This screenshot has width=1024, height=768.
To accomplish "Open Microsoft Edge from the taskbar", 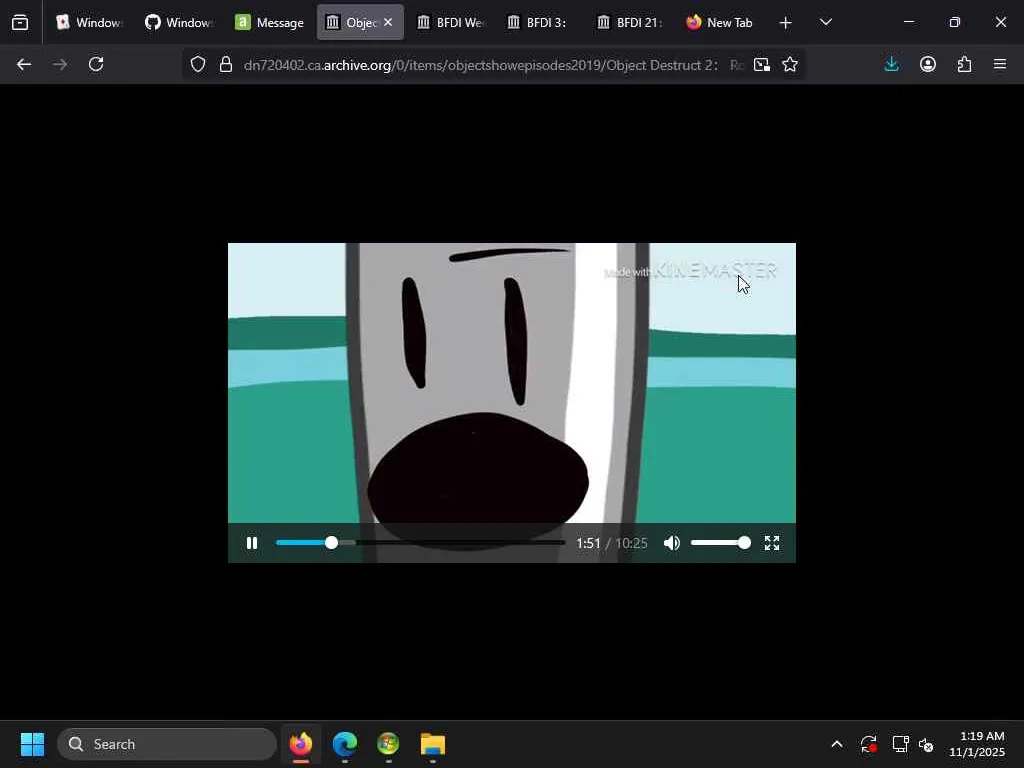I will [345, 744].
